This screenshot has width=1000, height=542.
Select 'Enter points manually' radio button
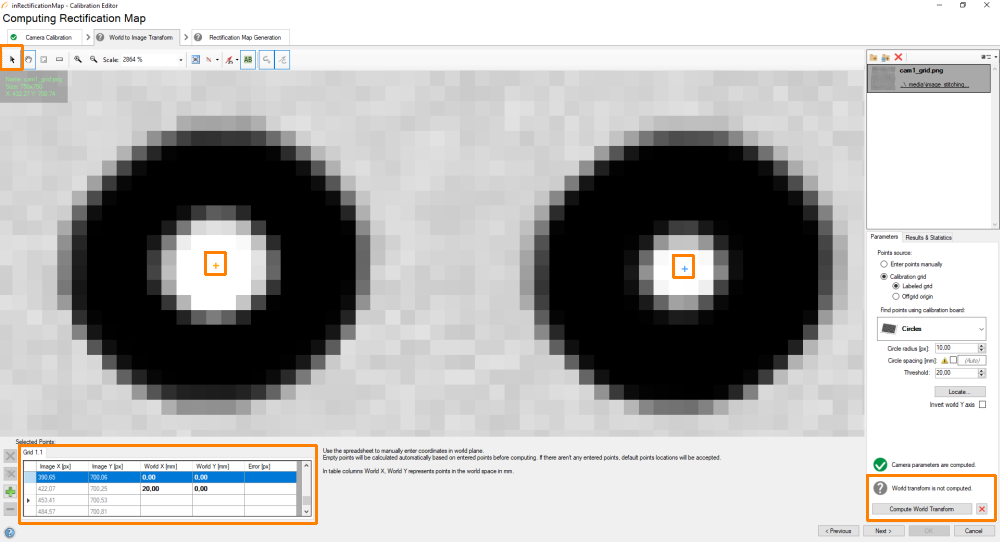[884, 264]
